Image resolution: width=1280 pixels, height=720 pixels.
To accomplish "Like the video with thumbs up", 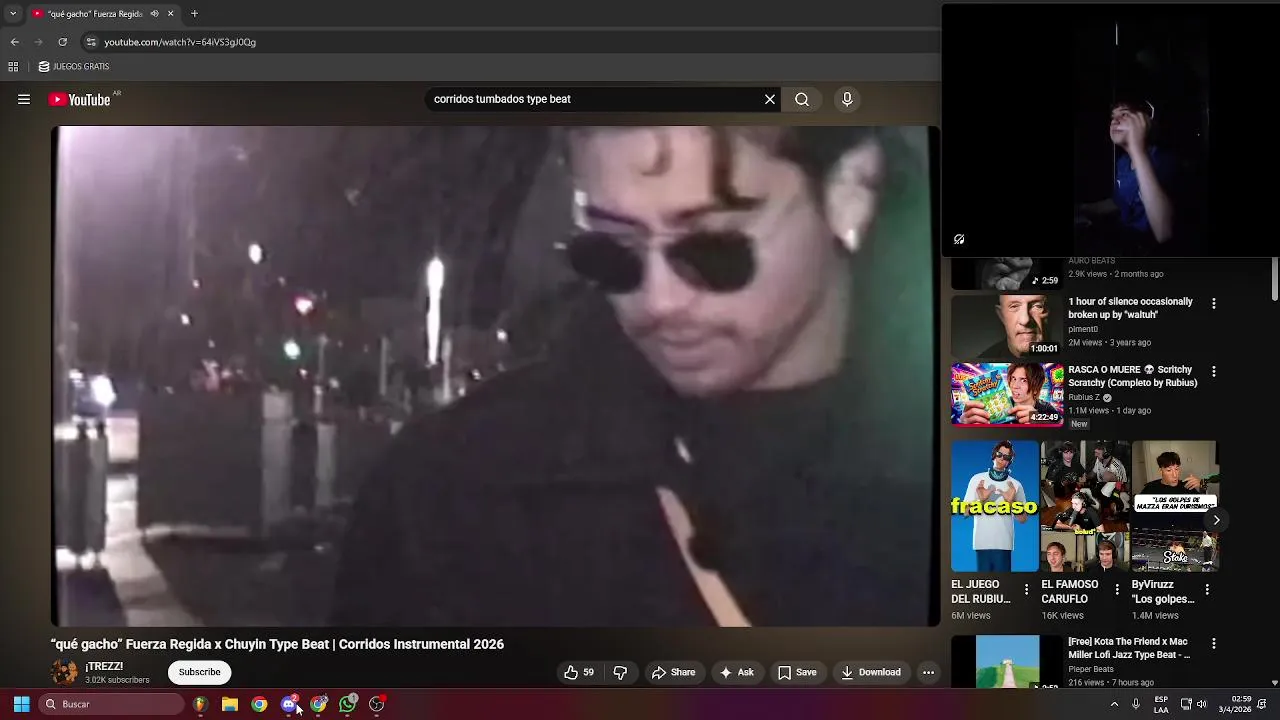I will click(x=579, y=672).
